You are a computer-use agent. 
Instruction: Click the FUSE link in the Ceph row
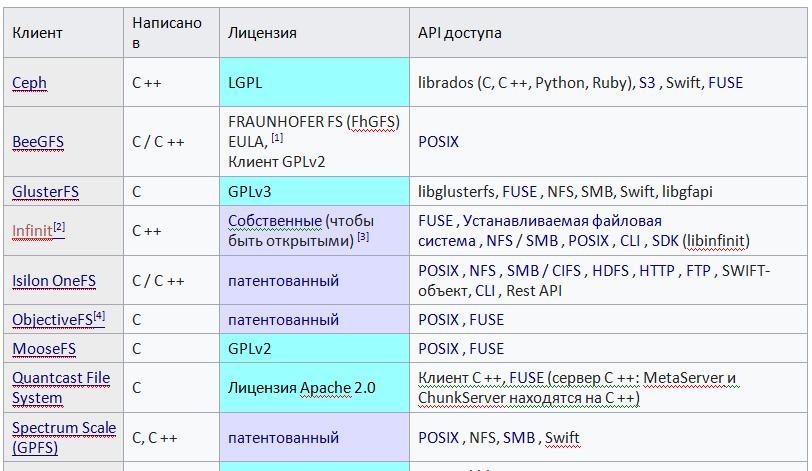(726, 83)
